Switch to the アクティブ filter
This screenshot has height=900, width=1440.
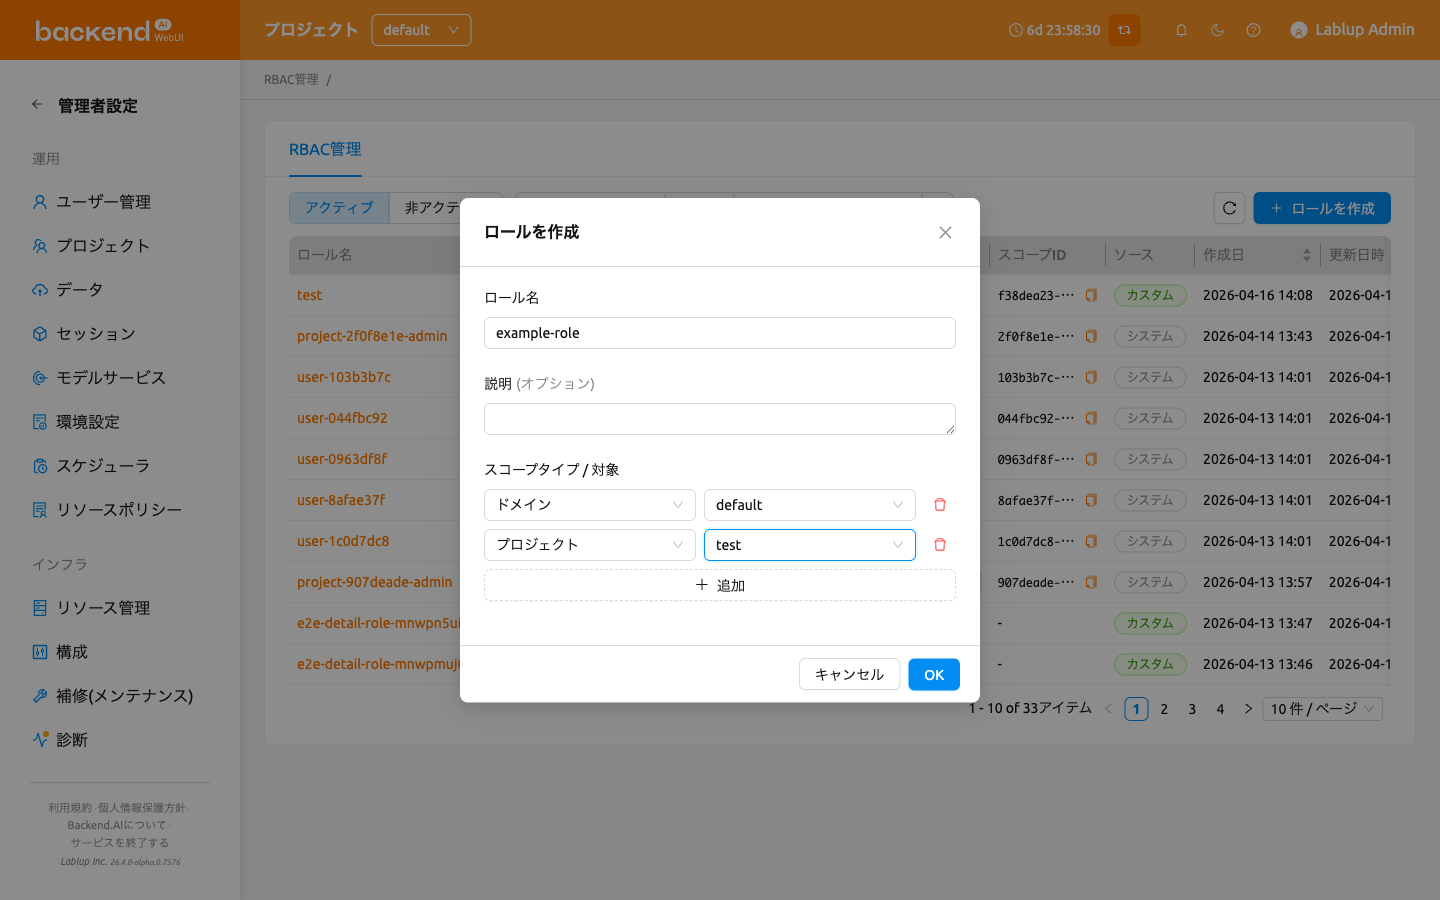pos(339,208)
